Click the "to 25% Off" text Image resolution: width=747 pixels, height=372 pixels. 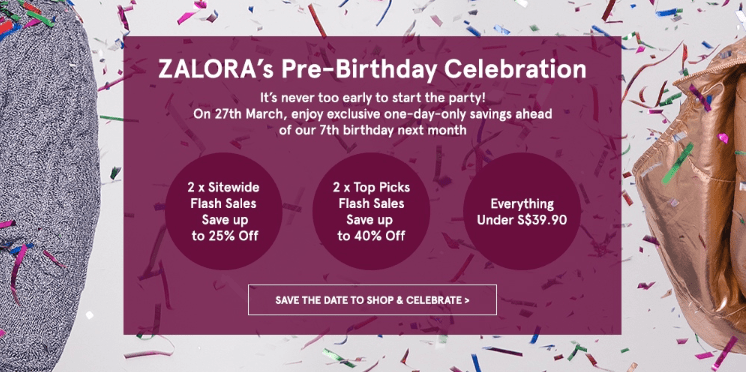click(225, 235)
